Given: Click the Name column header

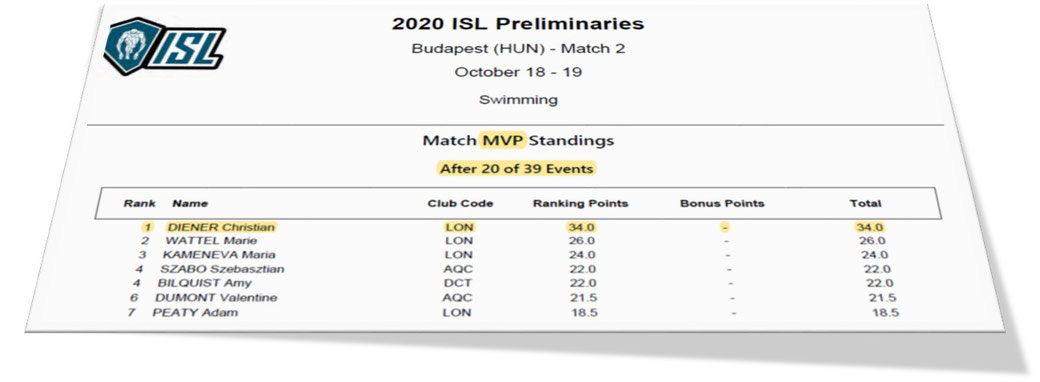Looking at the screenshot, I should click(x=190, y=204).
